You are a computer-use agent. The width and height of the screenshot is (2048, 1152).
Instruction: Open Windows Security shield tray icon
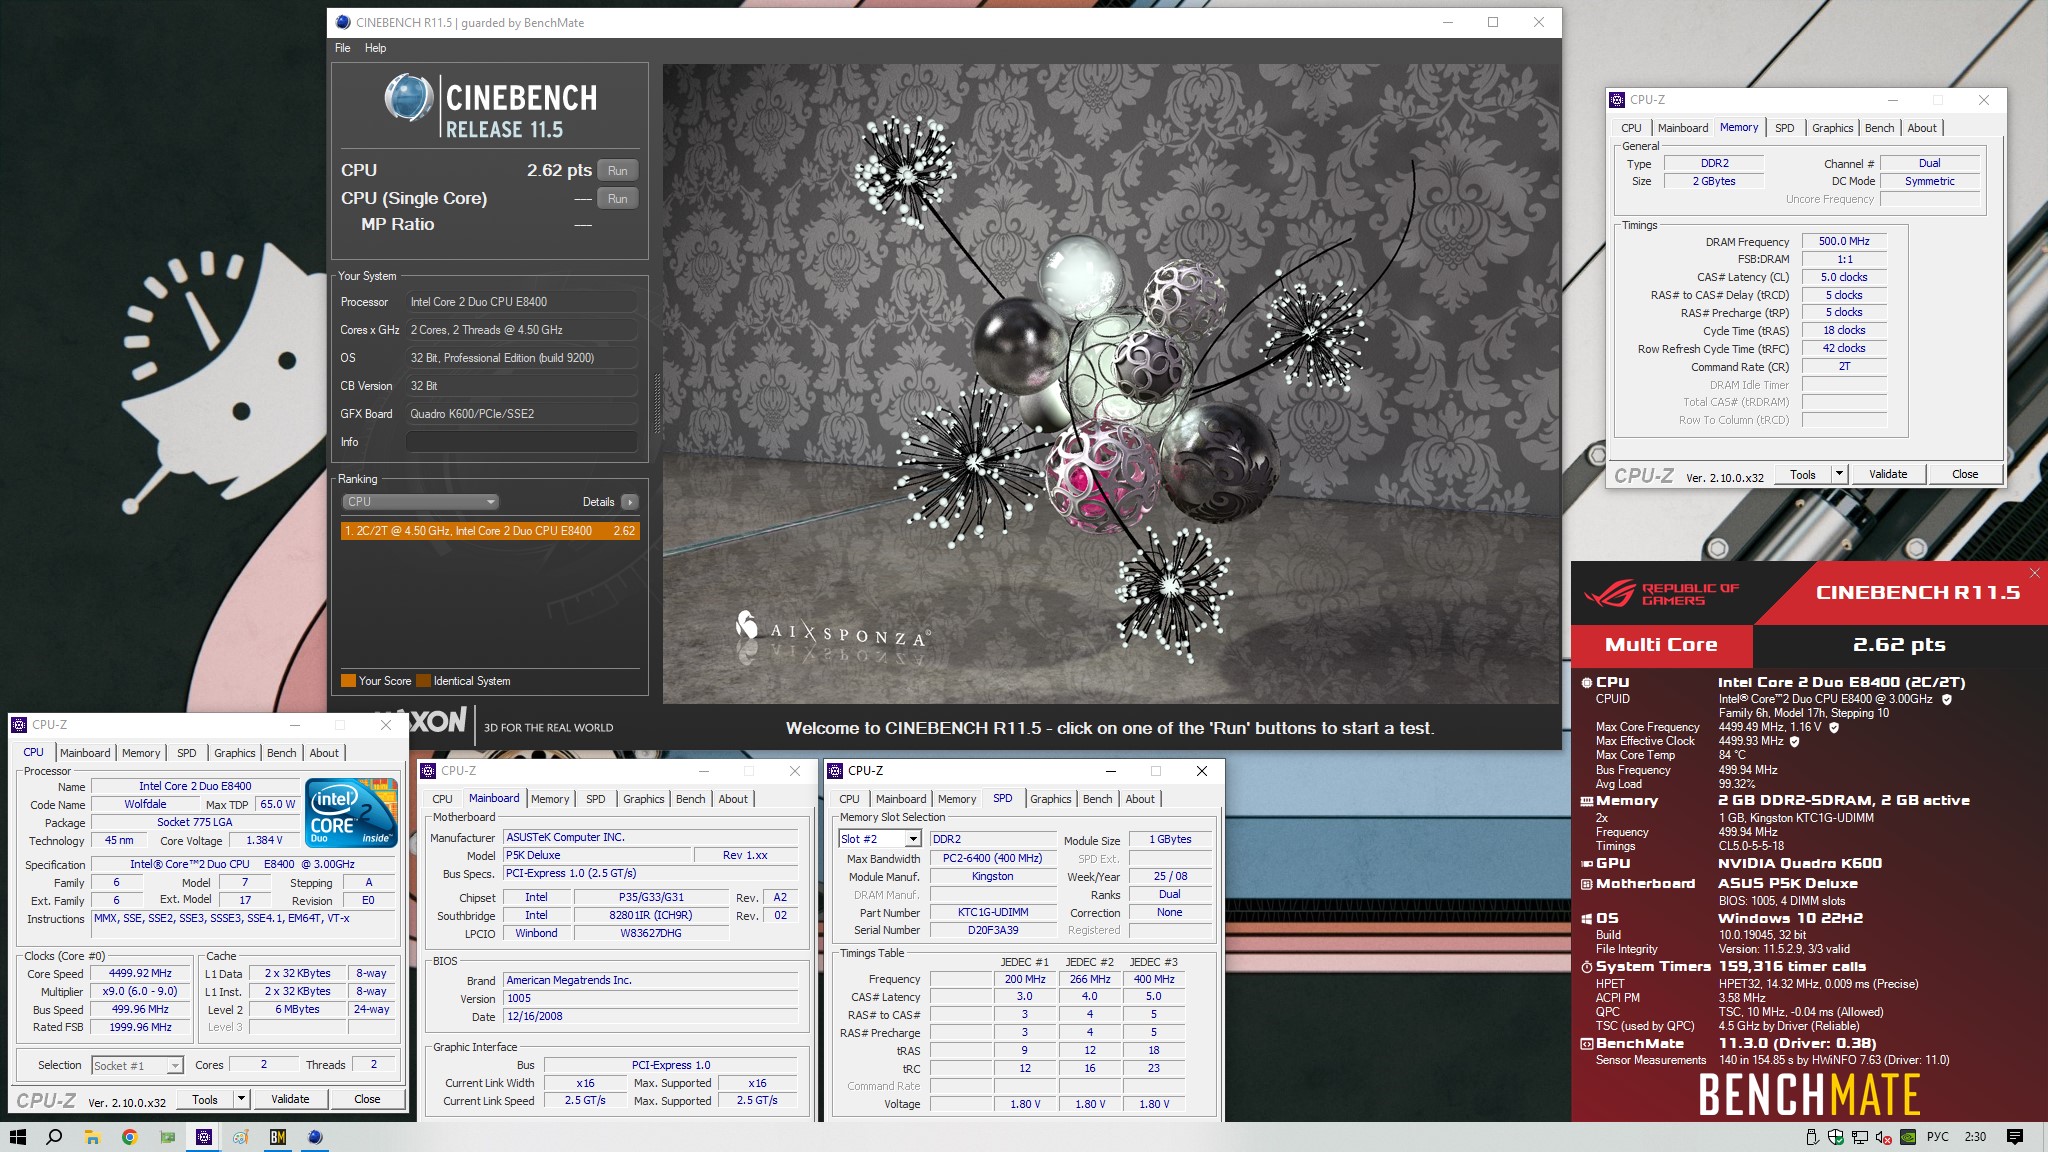point(1836,1137)
